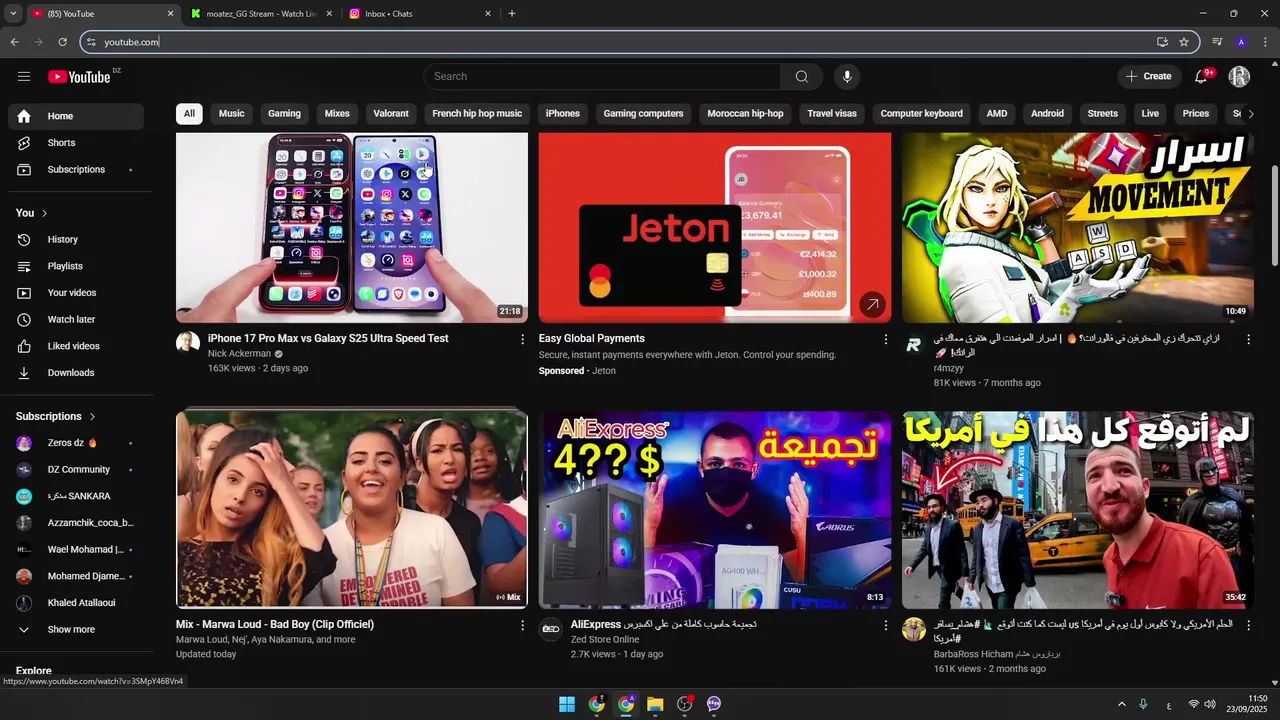Select the French hip hop music chip
1280x720 pixels.
477,114
